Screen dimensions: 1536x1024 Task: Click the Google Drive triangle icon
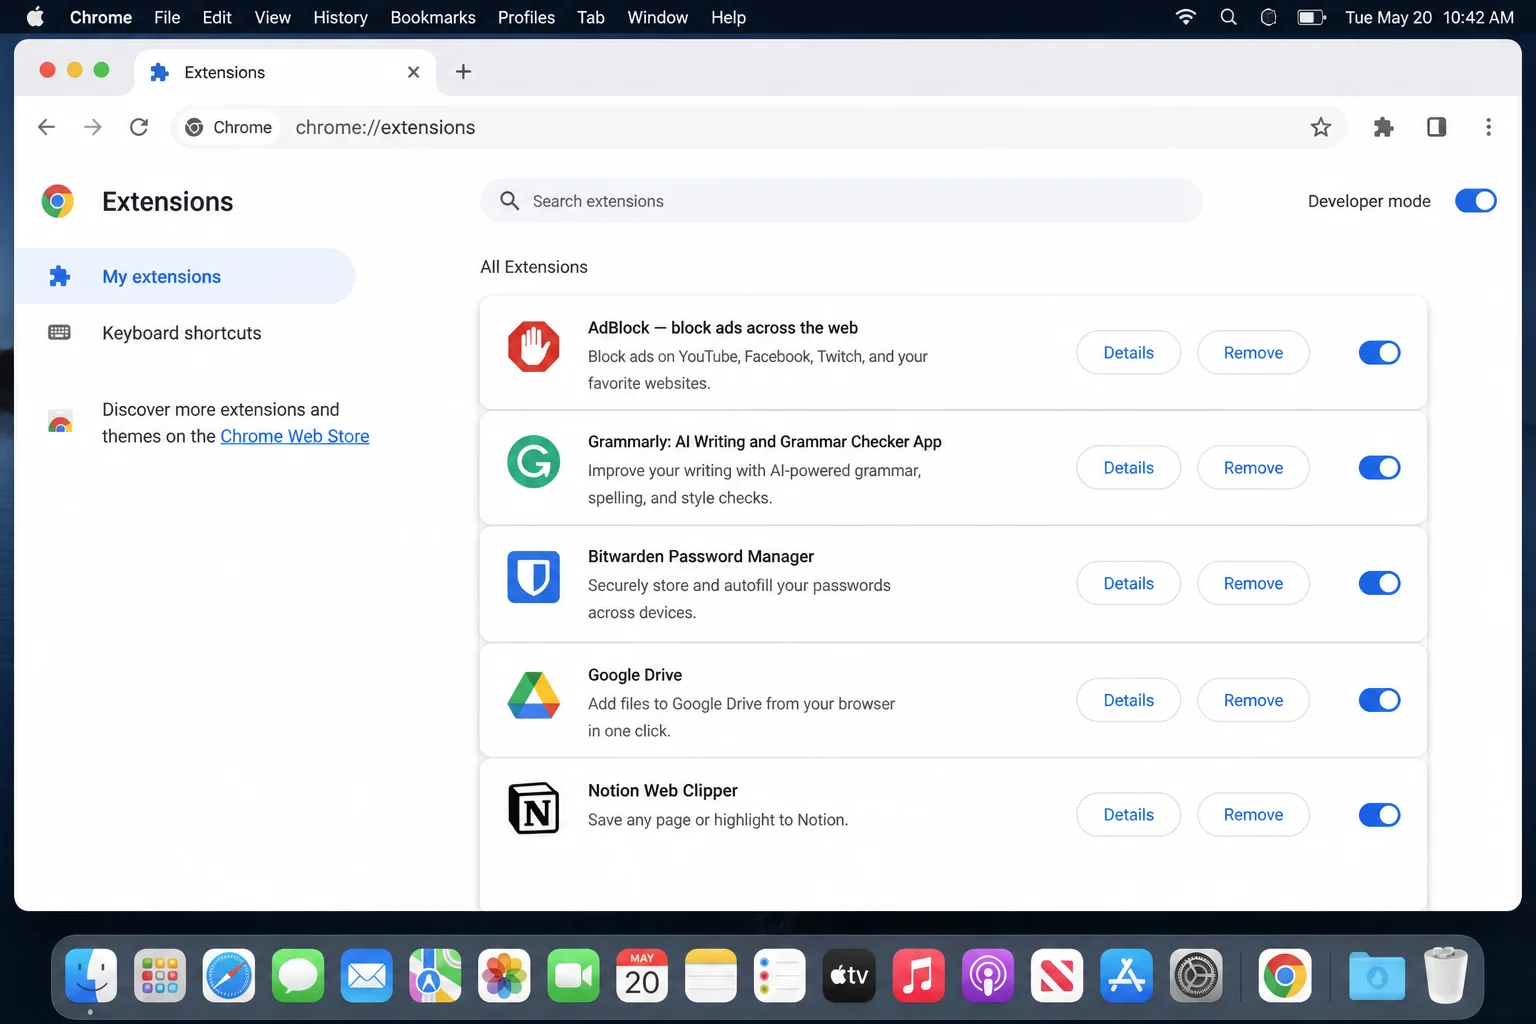[x=533, y=695]
